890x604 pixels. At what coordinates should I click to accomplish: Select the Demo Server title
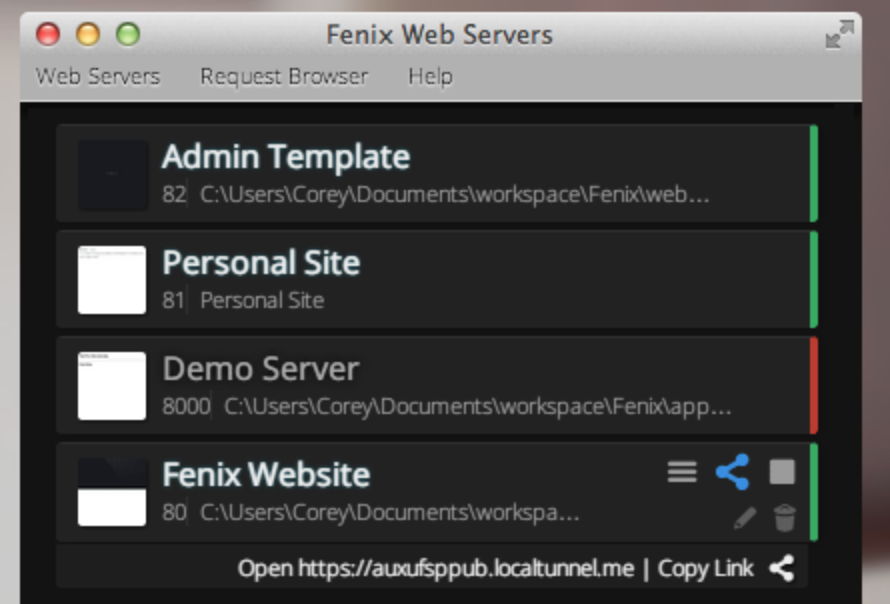click(261, 369)
